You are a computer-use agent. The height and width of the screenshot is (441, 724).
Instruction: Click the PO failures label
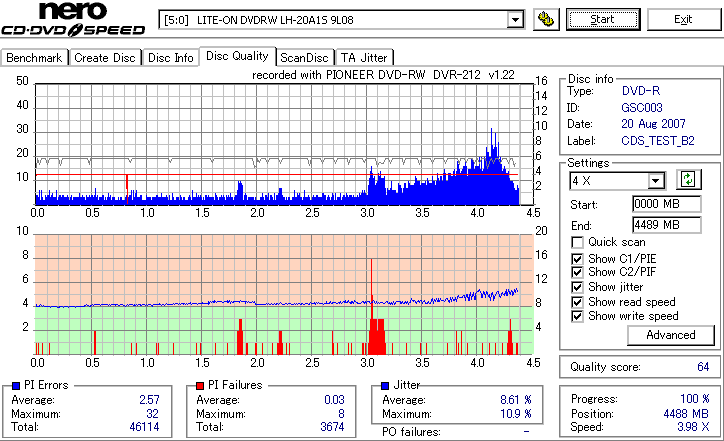411,432
